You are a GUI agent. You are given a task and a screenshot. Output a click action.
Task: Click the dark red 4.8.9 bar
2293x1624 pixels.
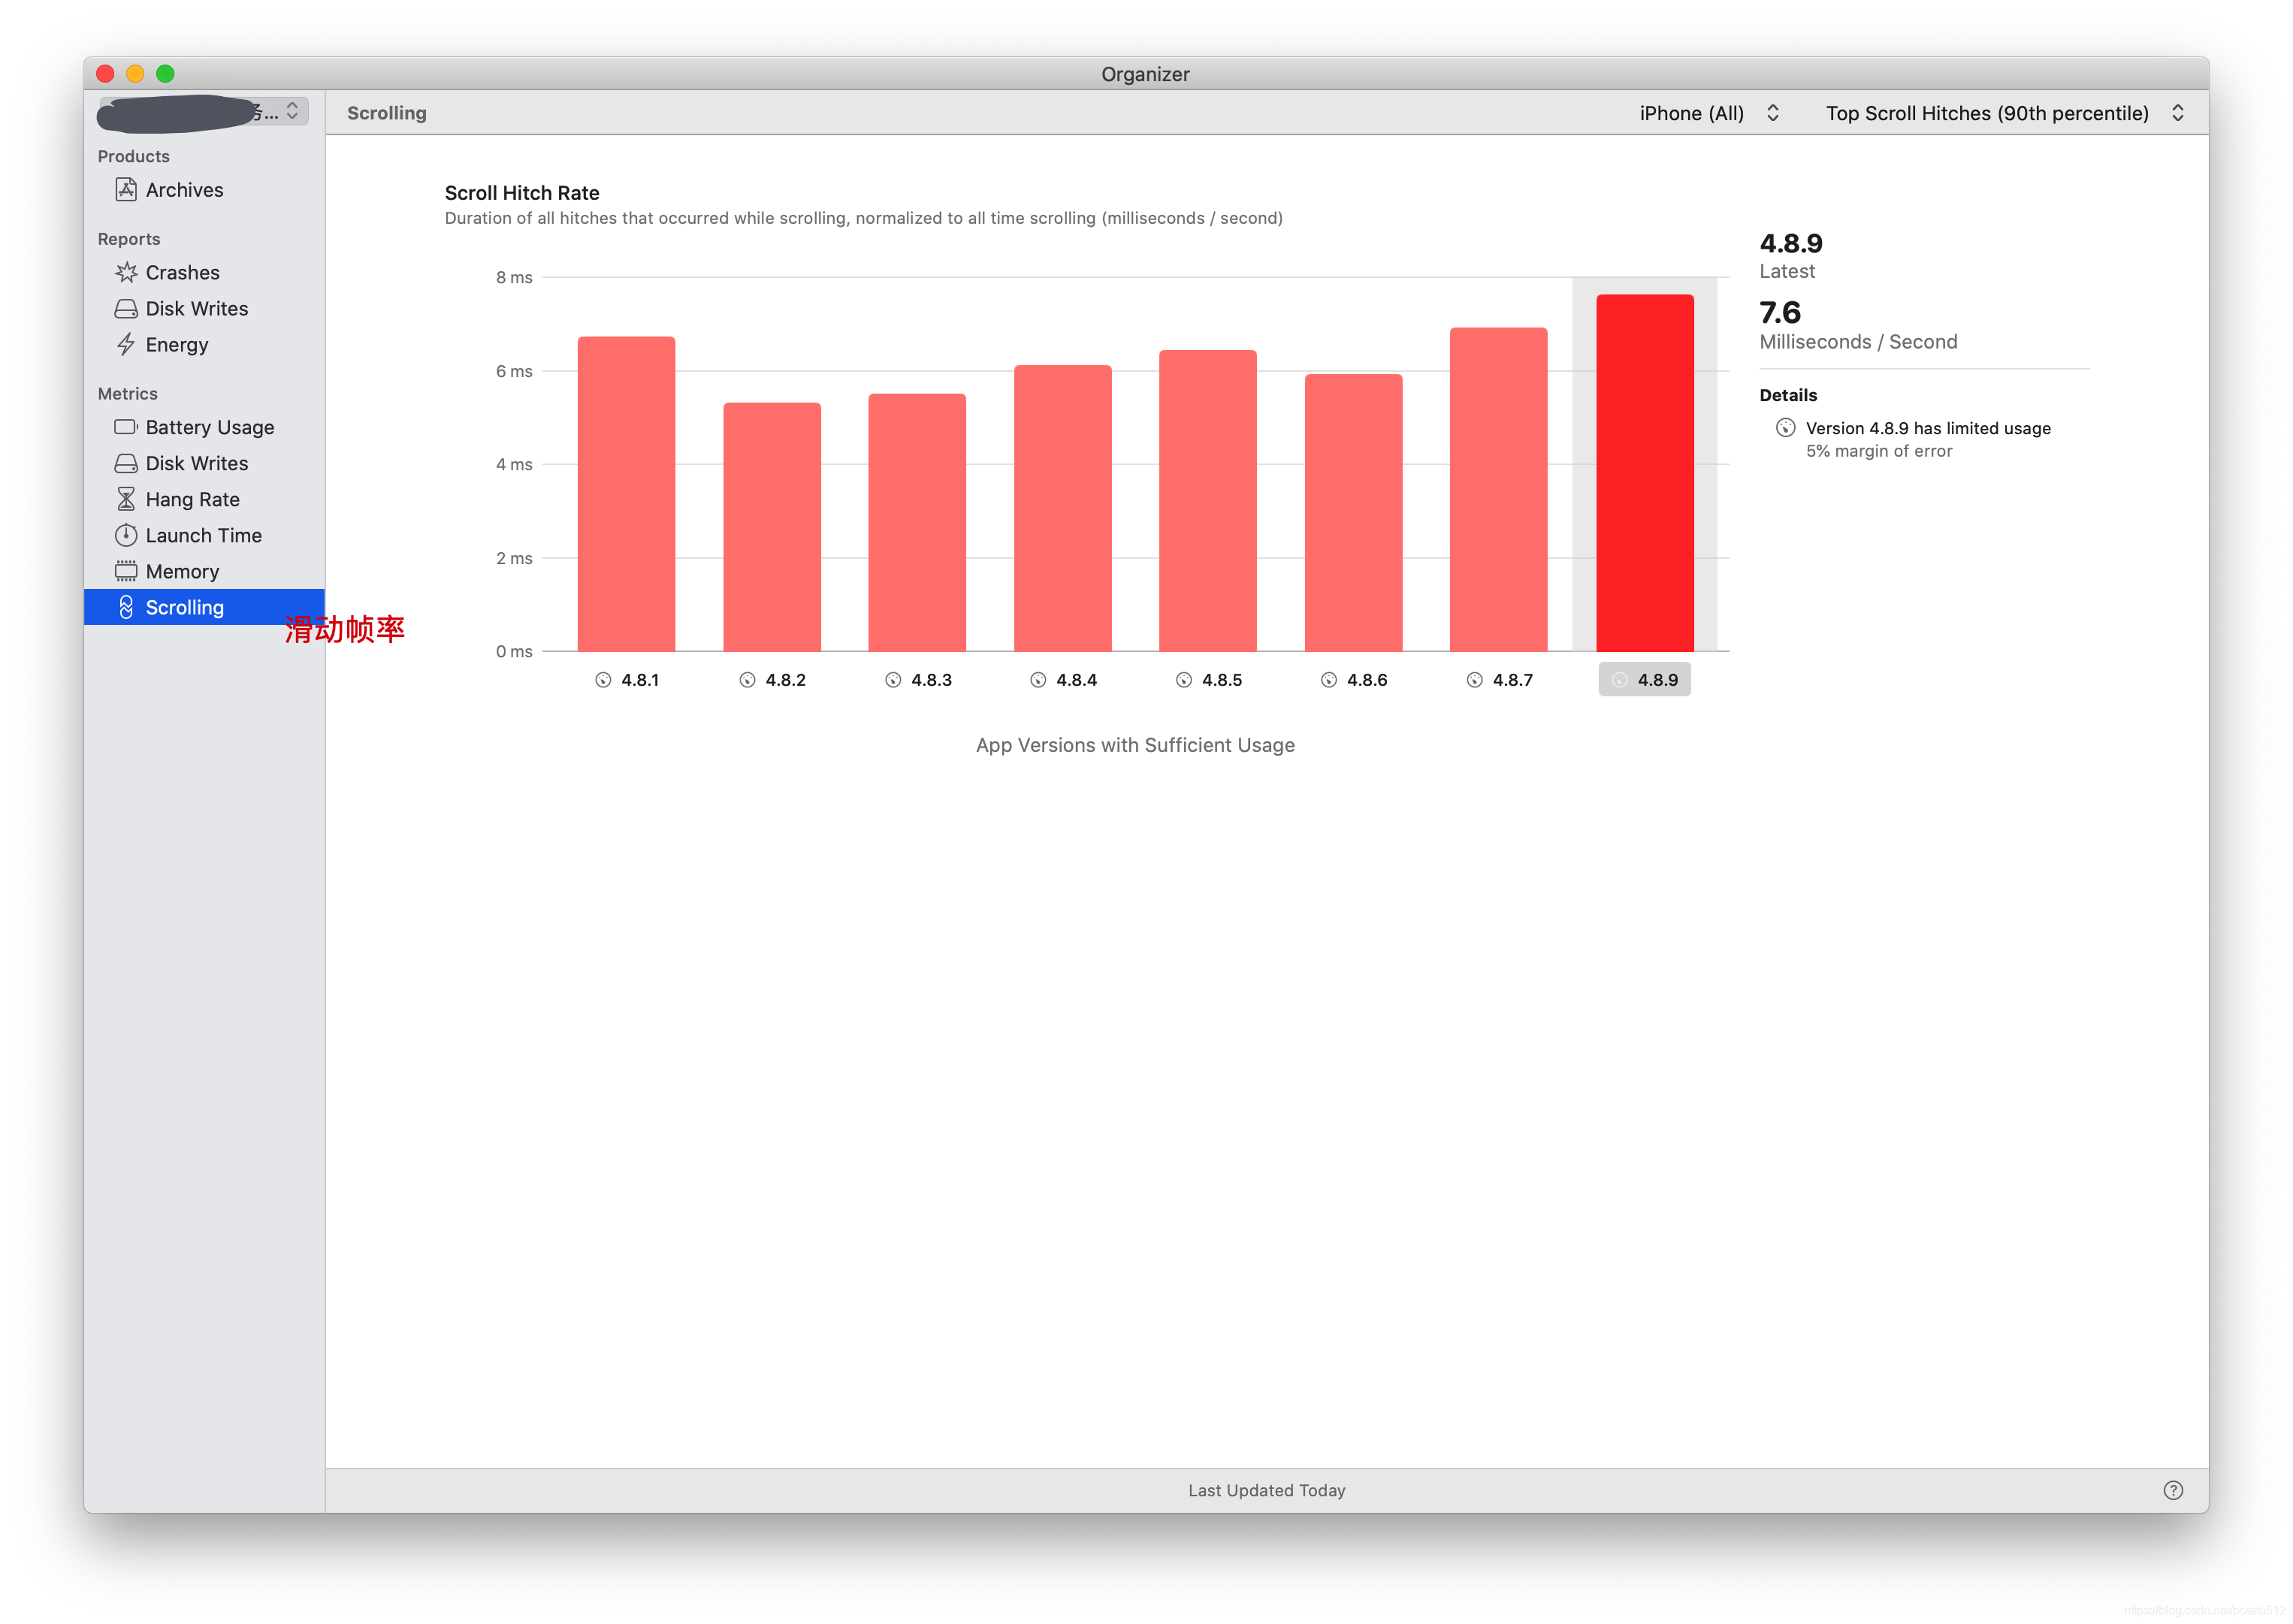(x=1644, y=472)
